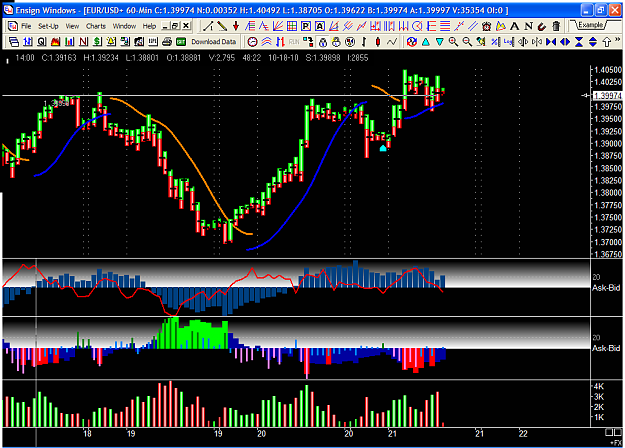Toggle the percent scale button
The width and height of the screenshot is (625, 448).
click(495, 41)
